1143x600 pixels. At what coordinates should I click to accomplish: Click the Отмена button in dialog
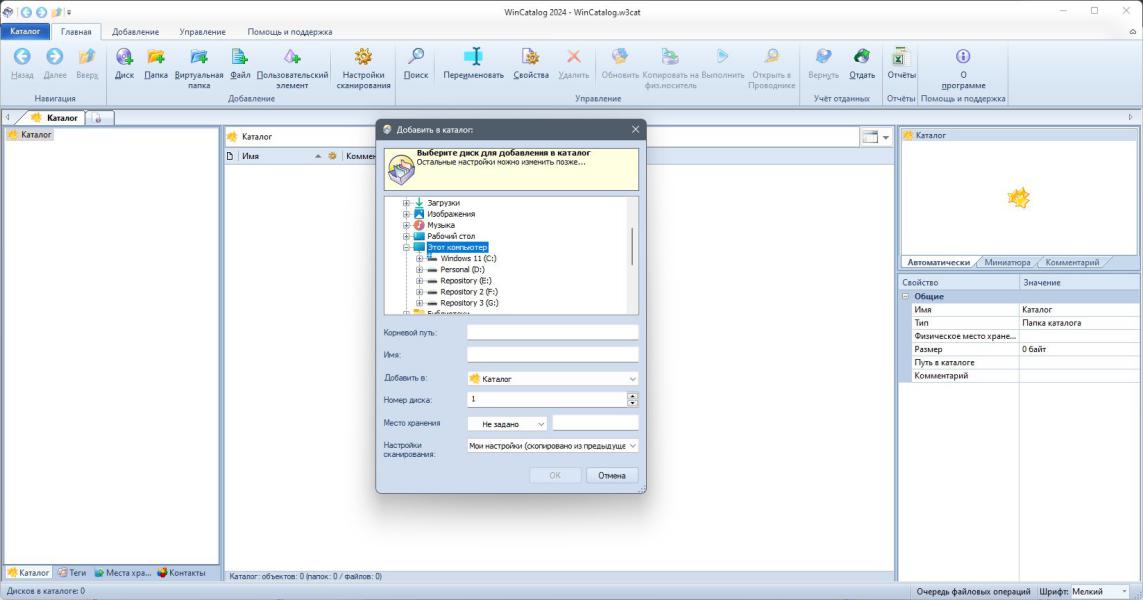[x=612, y=475]
